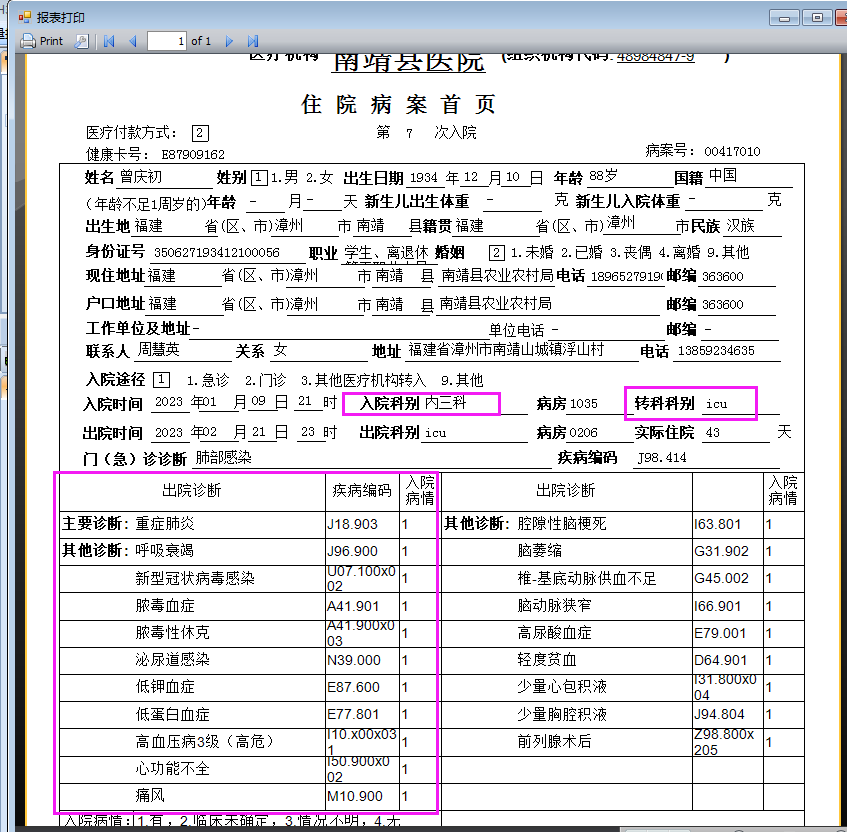Go to the next page arrow

(x=229, y=41)
